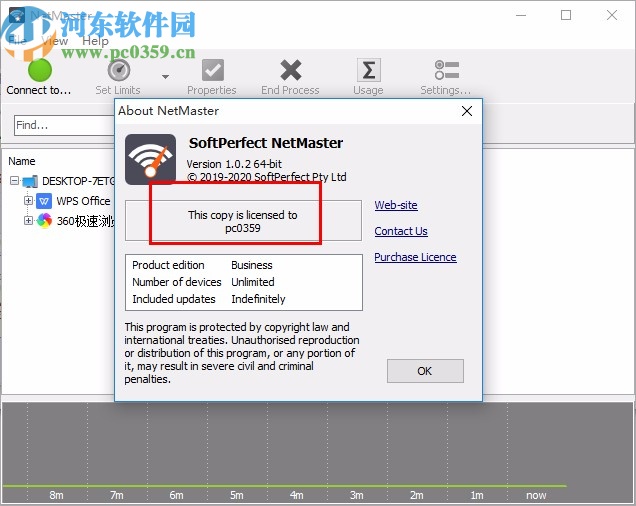The width and height of the screenshot is (636, 506).
Task: Select the 360 browser colorful icon
Action: (44, 221)
